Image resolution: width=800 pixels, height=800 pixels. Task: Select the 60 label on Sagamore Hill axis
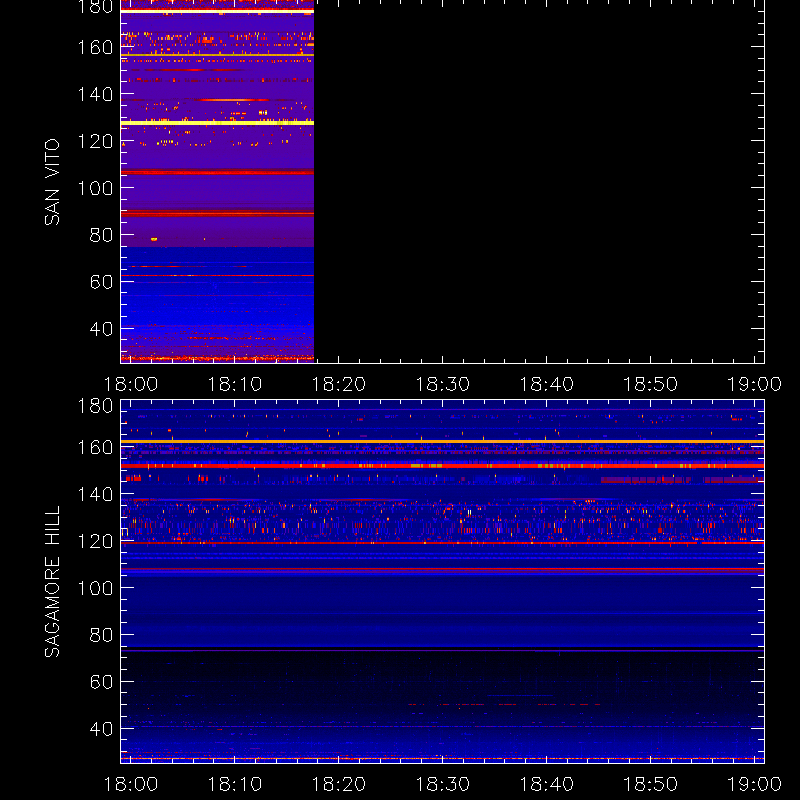tap(101, 682)
